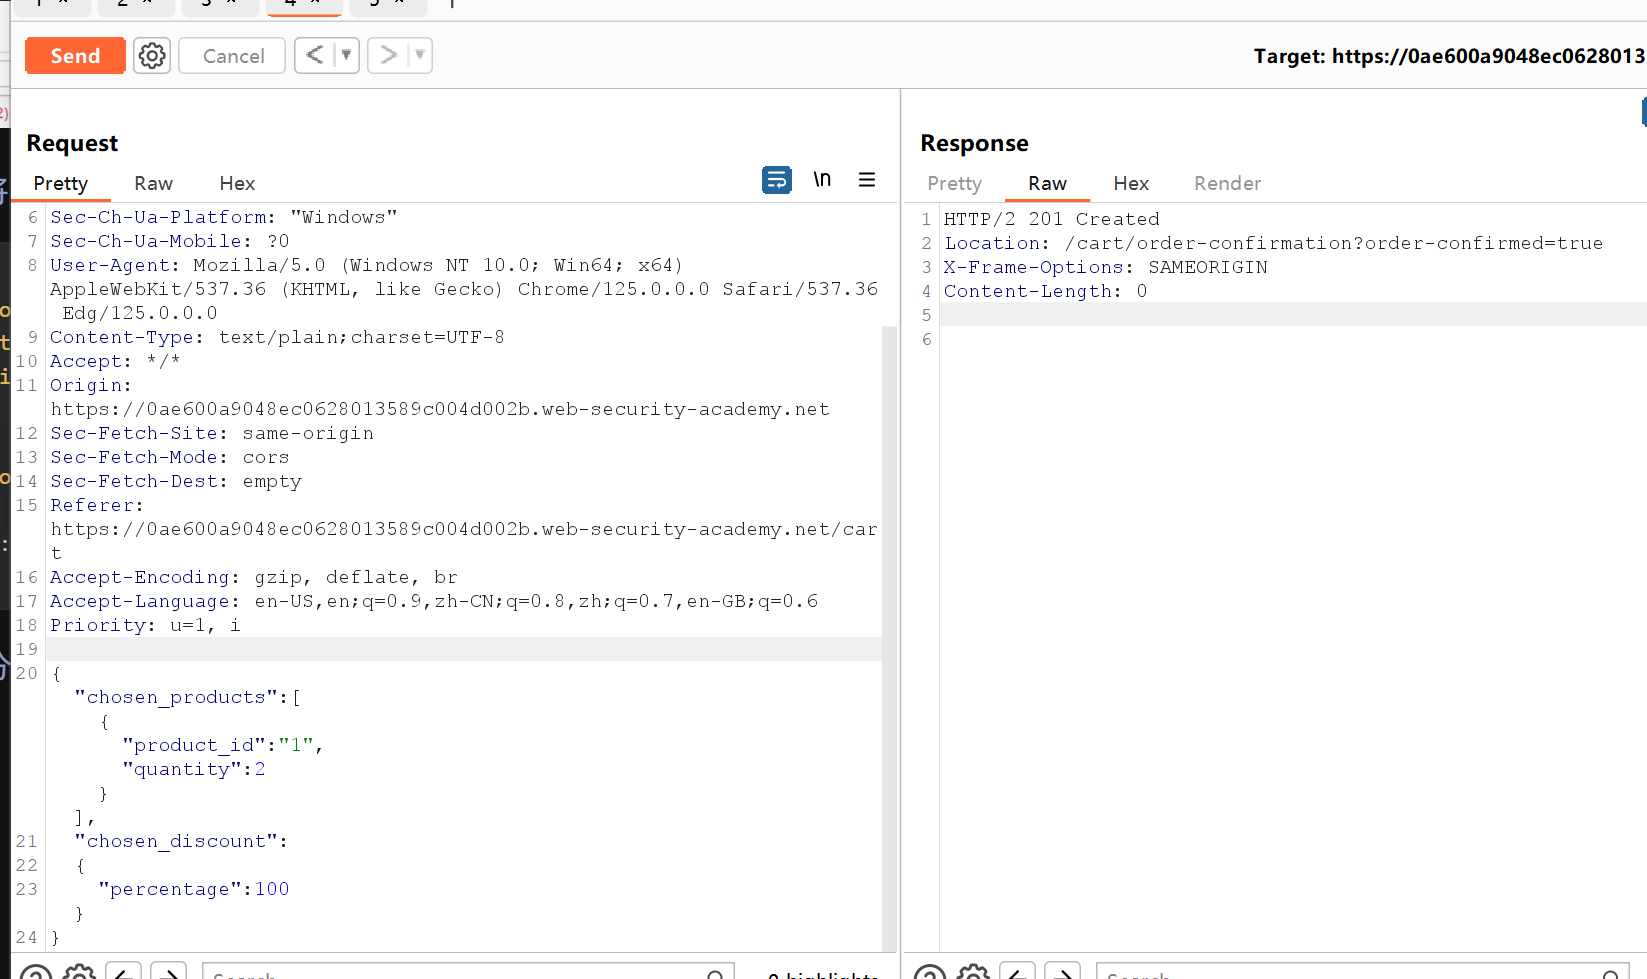Toggle word wrap icon in Request panel
Viewport: 1647px width, 979px height.
pos(777,180)
